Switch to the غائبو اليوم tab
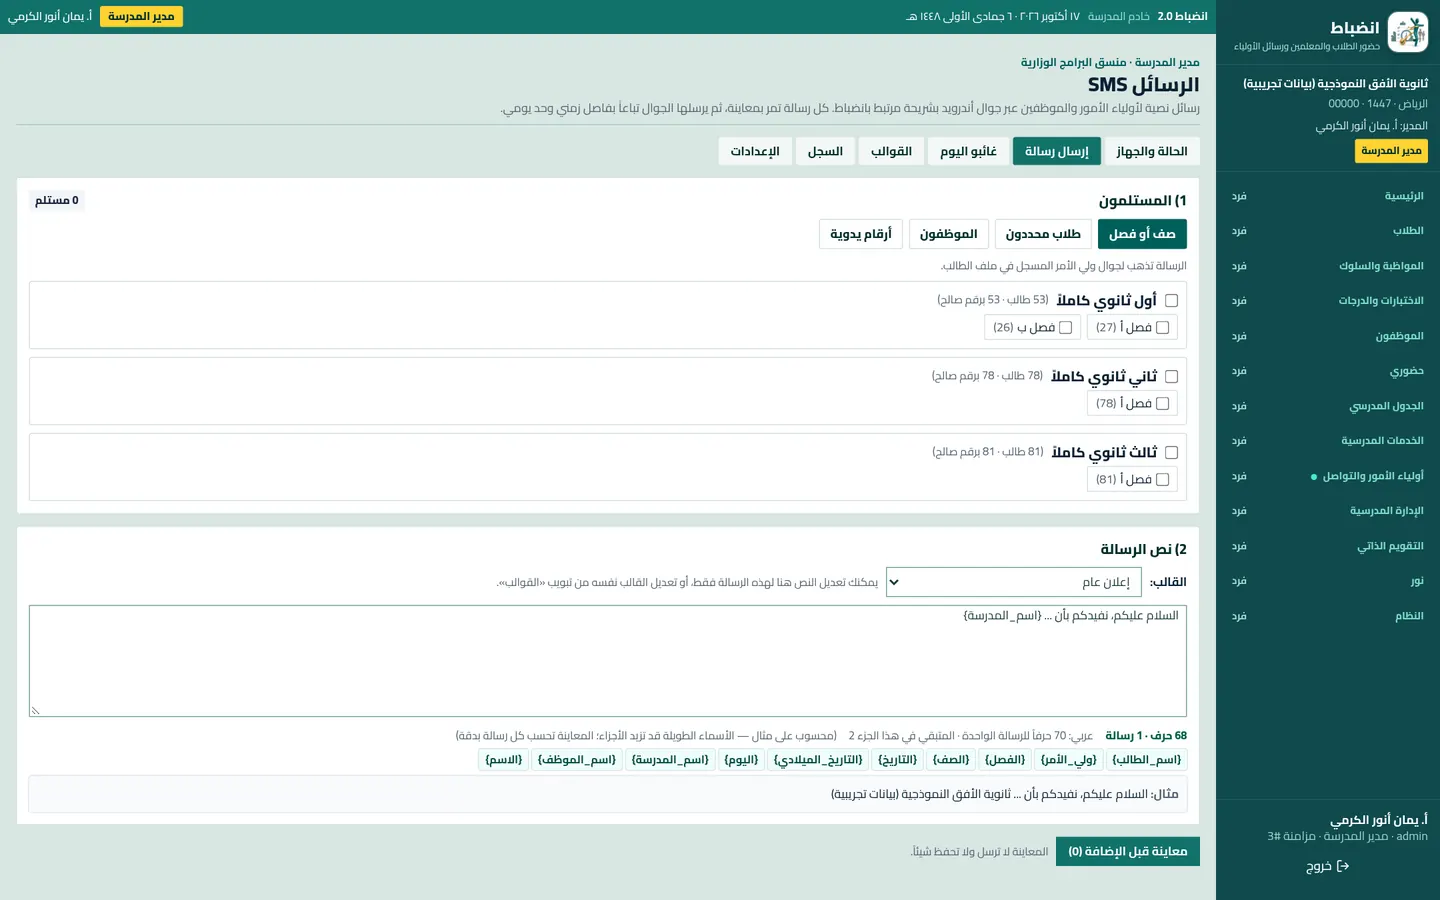1440x900 pixels. (x=968, y=151)
